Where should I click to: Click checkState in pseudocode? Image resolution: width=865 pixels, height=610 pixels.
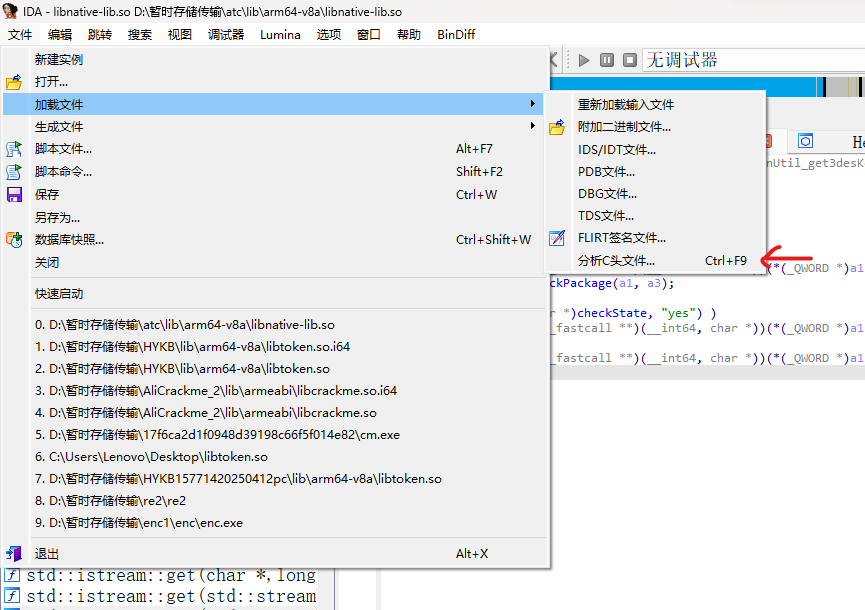(612, 313)
